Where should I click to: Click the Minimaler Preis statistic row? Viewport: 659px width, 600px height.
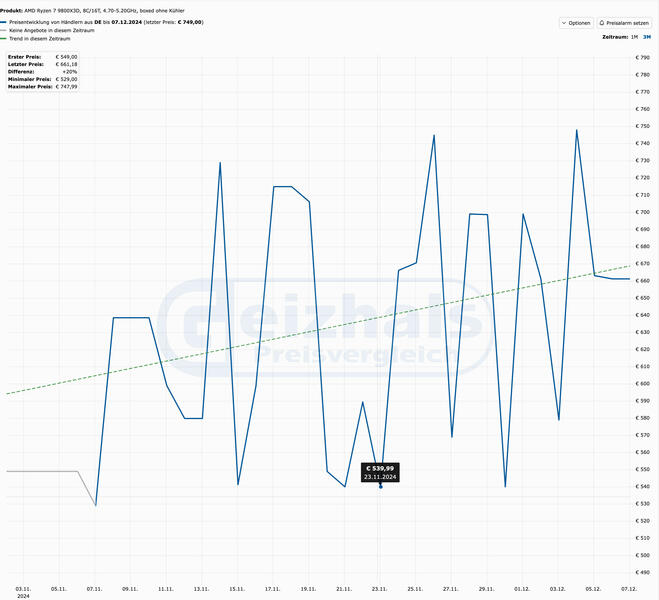coord(42,79)
